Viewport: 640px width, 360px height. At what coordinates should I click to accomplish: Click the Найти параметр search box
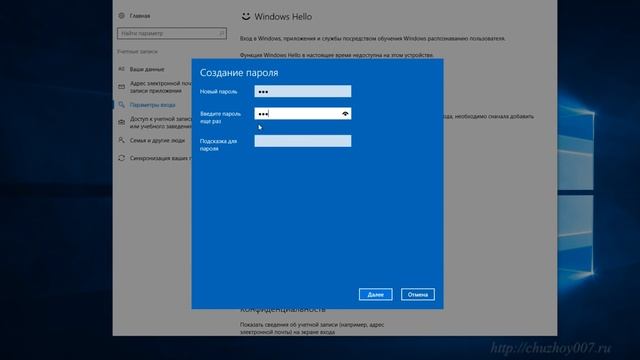[x=171, y=33]
